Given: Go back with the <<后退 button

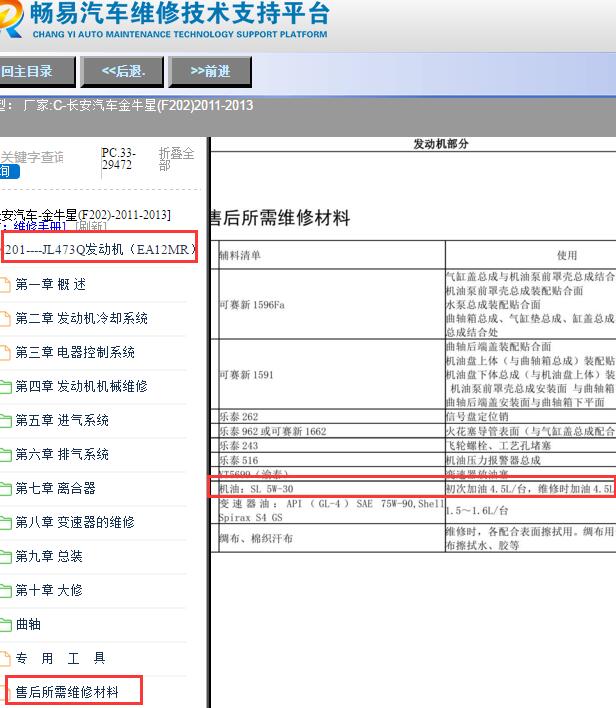Looking at the screenshot, I should [x=122, y=71].
